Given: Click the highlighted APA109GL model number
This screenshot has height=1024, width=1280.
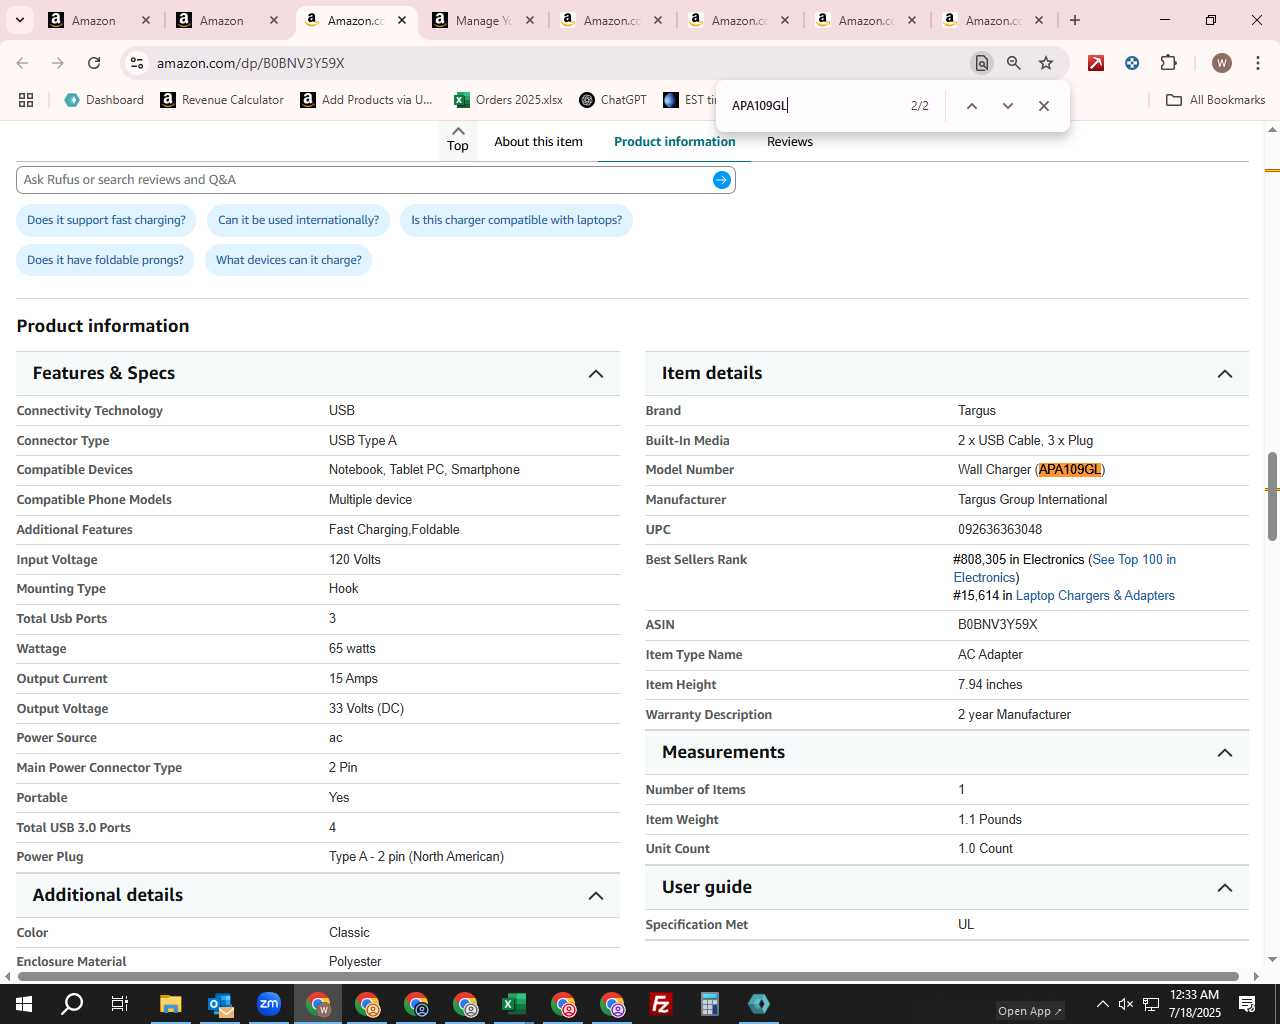Looking at the screenshot, I should [x=1069, y=470].
